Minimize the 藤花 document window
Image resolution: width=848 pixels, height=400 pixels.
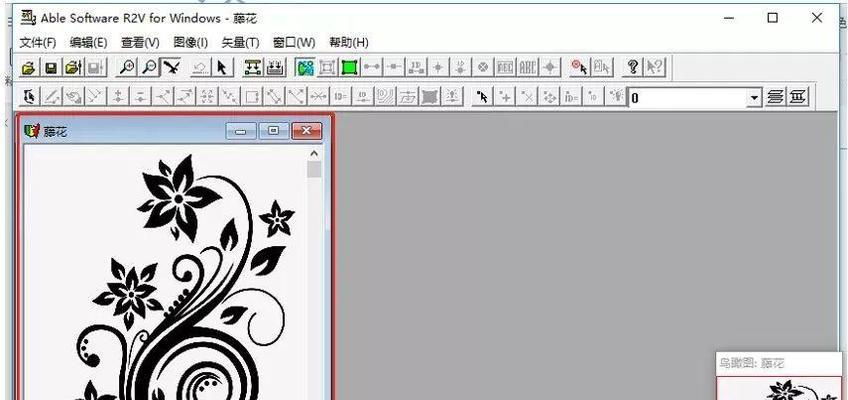tap(241, 131)
